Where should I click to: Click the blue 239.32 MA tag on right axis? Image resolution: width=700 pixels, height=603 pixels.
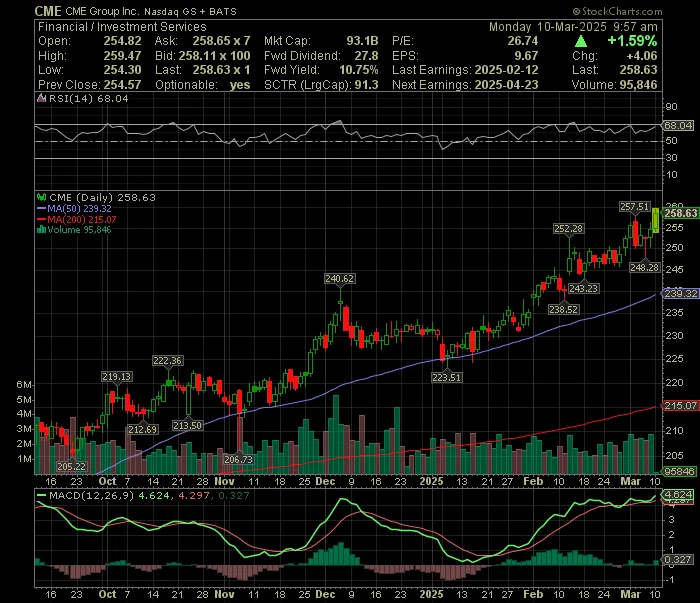pyautogui.click(x=680, y=293)
